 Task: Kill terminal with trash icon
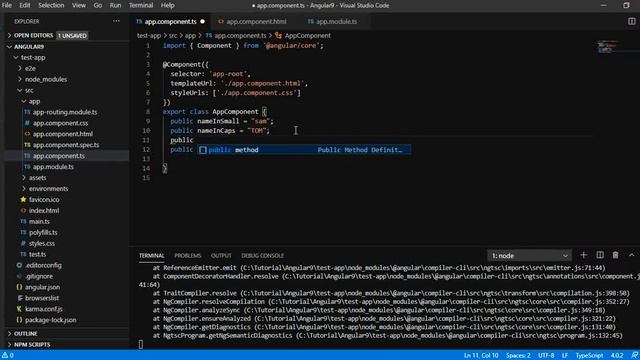click(616, 255)
